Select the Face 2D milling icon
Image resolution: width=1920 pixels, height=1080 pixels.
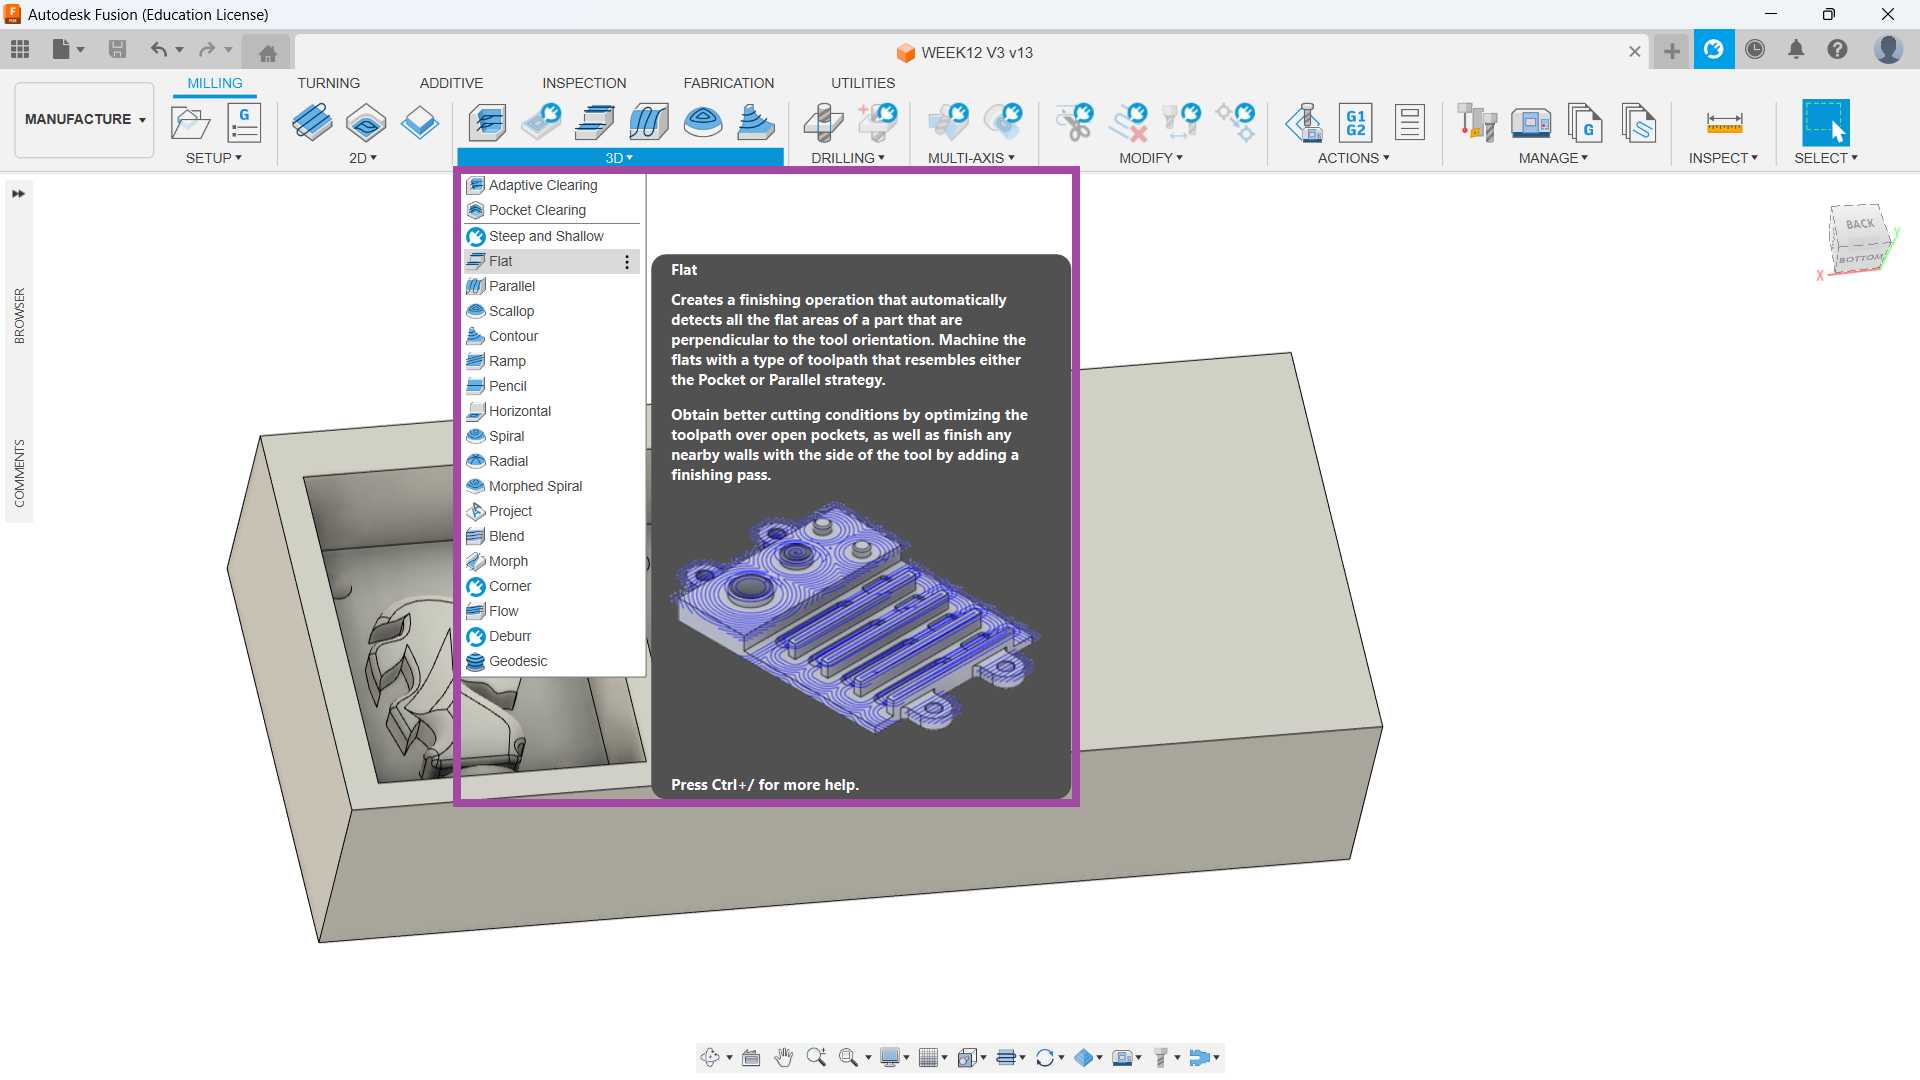[419, 123]
